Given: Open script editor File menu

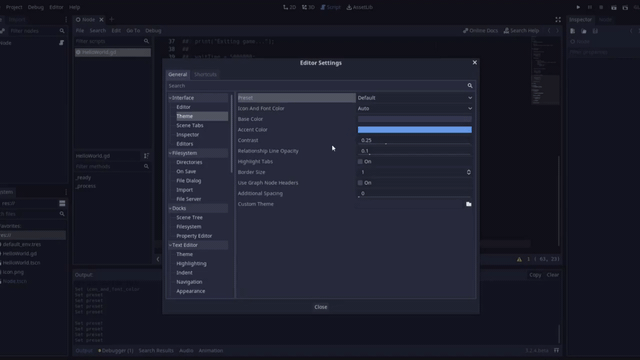Looking at the screenshot, I should tap(80, 31).
